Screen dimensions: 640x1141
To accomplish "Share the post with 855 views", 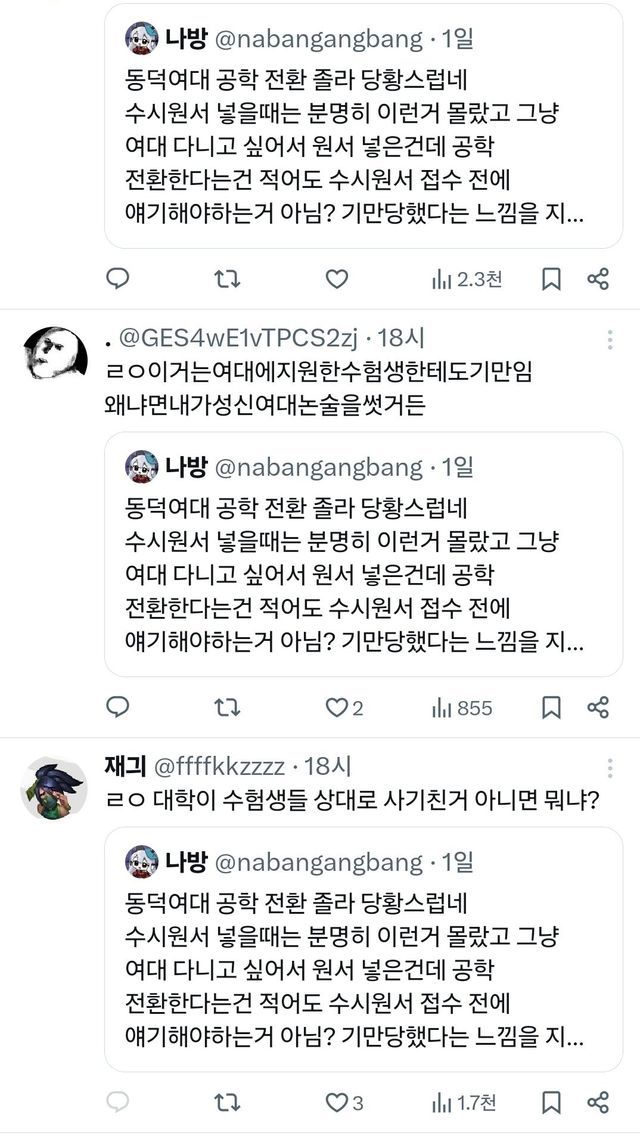I will [x=598, y=707].
